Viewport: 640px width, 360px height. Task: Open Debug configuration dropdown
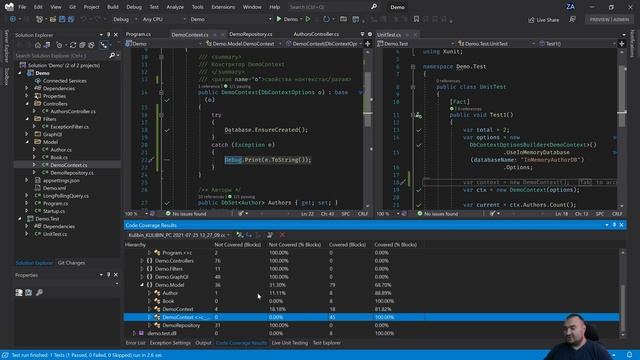[x=124, y=19]
